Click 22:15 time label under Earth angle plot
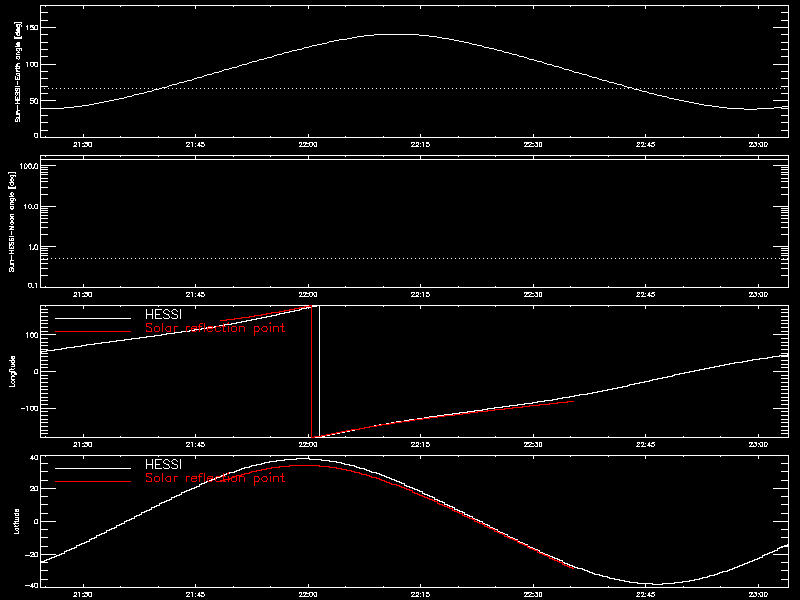This screenshot has width=800, height=600. tap(420, 144)
